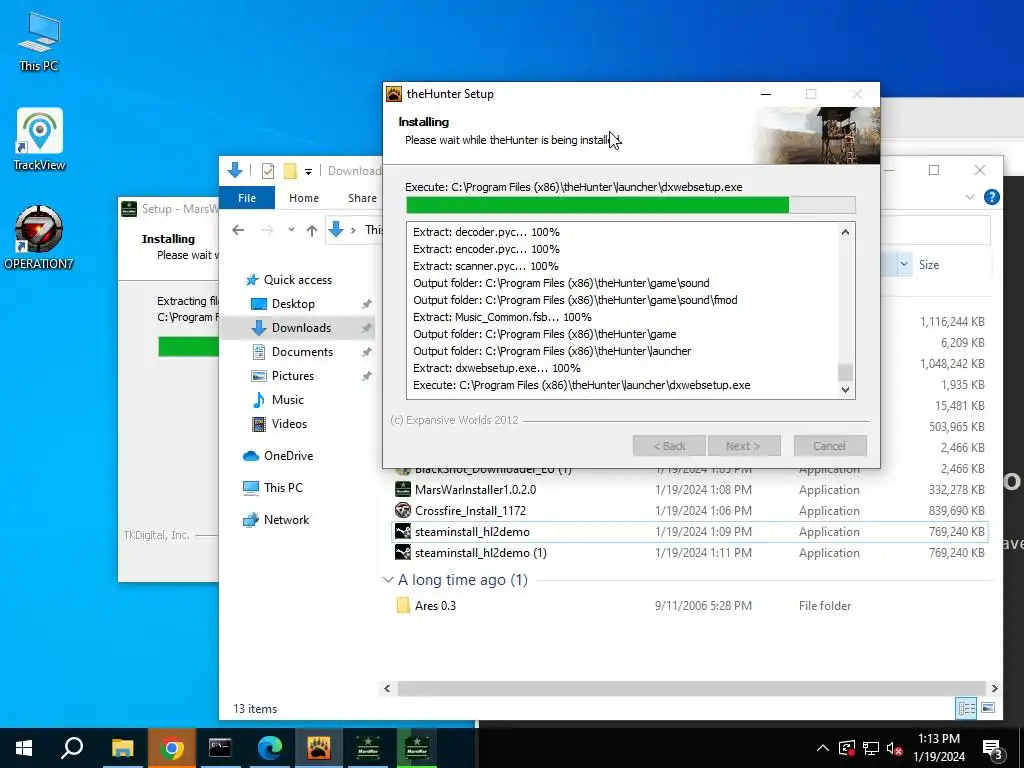The height and width of the screenshot is (768, 1024).
Task: Click the Windows Start button
Action: click(x=24, y=748)
